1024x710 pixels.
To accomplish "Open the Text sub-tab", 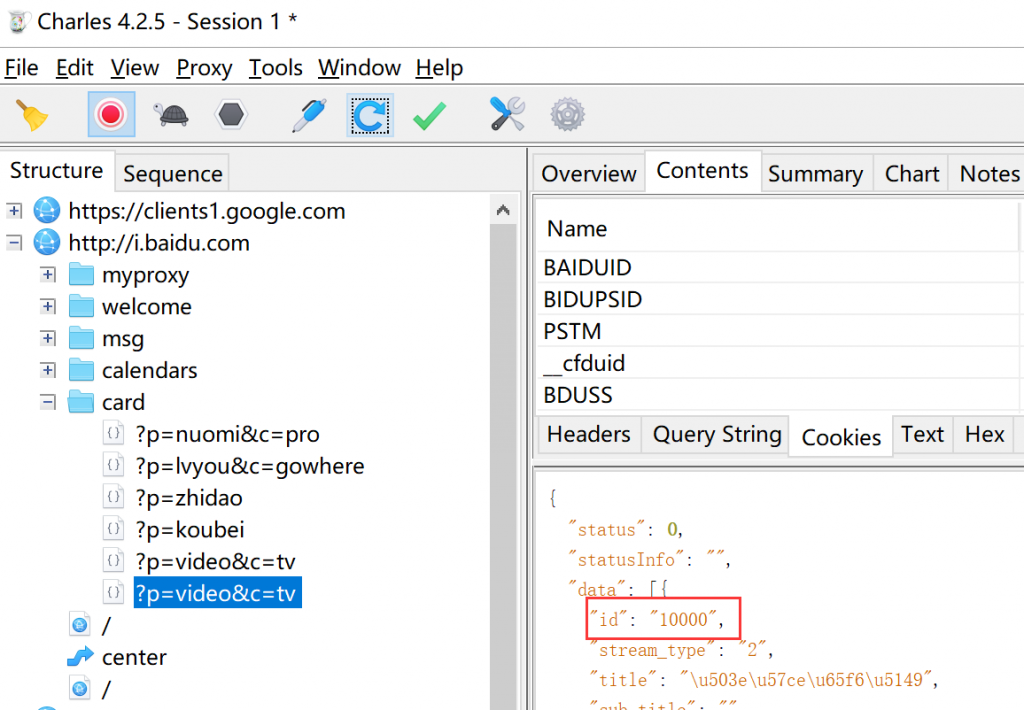I will pos(922,434).
